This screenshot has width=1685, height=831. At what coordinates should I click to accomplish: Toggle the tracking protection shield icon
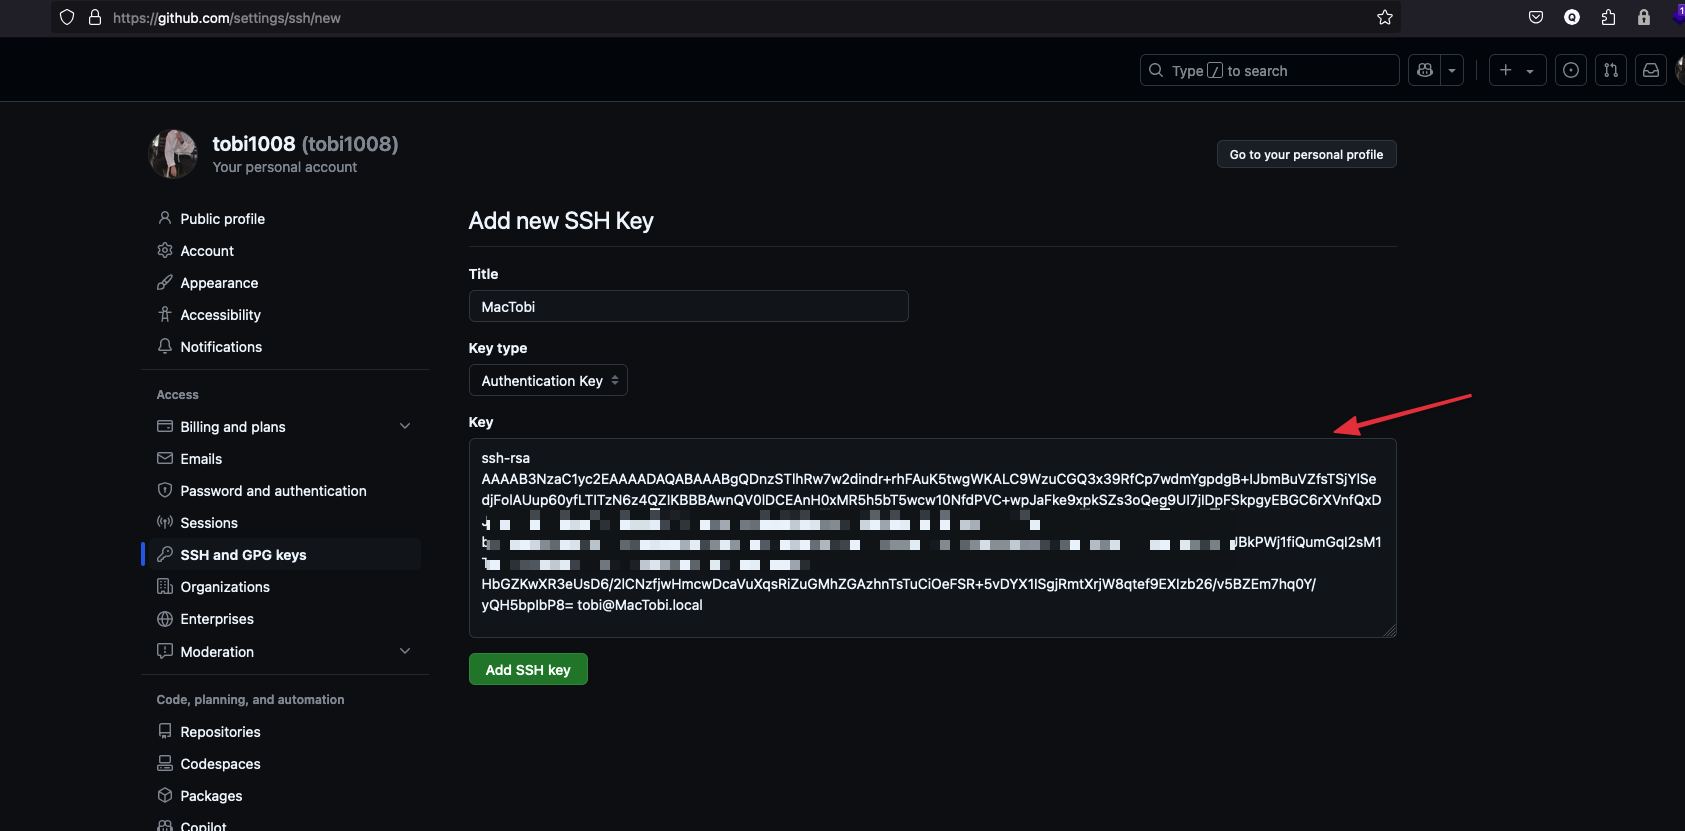66,17
